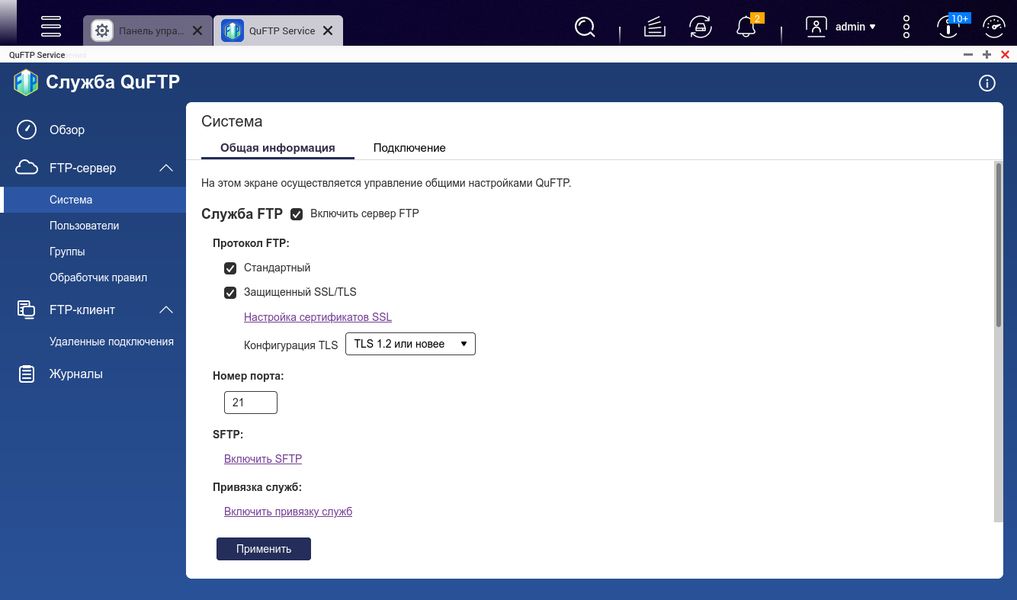Maximize the QuFTP Service window
This screenshot has height=600, width=1017.
pyautogui.click(x=987, y=54)
